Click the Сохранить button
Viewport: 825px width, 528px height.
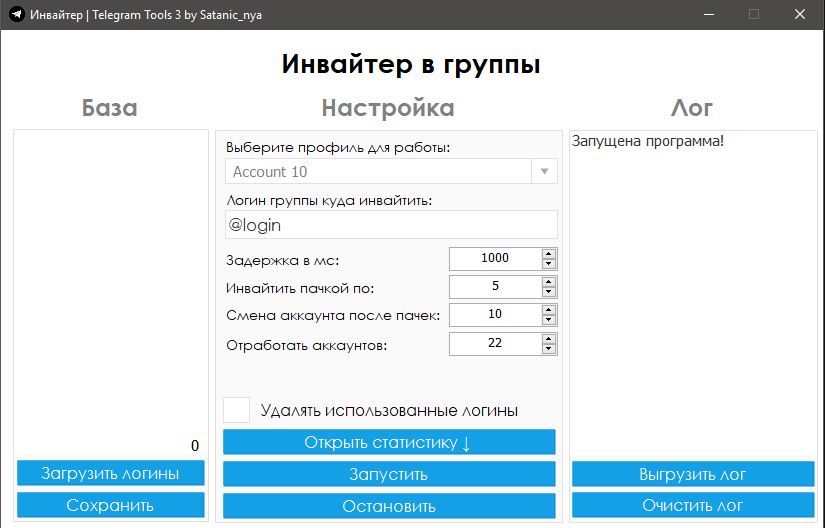click(111, 505)
